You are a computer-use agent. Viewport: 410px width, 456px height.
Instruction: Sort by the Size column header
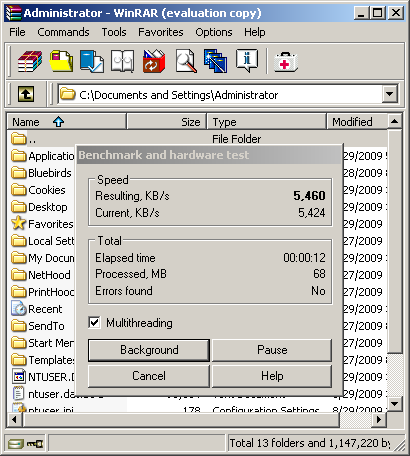coord(167,122)
